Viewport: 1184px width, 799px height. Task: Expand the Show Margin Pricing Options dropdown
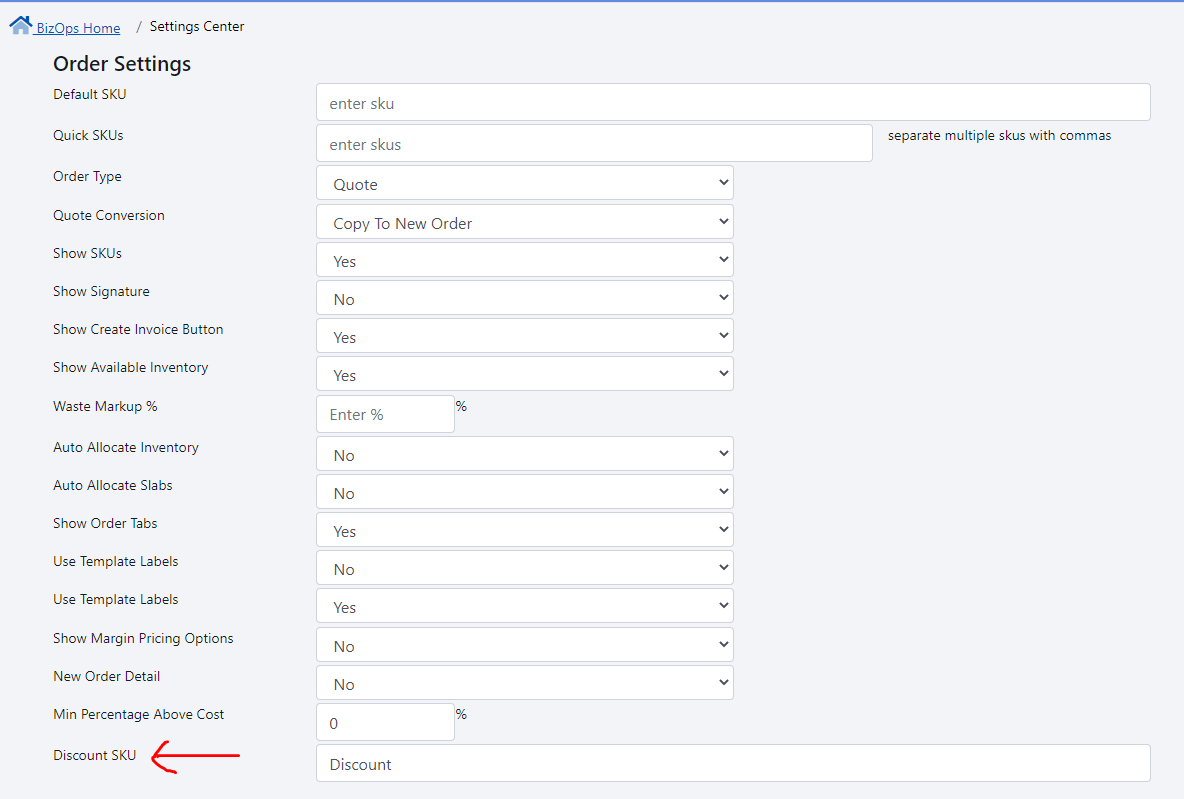(524, 646)
